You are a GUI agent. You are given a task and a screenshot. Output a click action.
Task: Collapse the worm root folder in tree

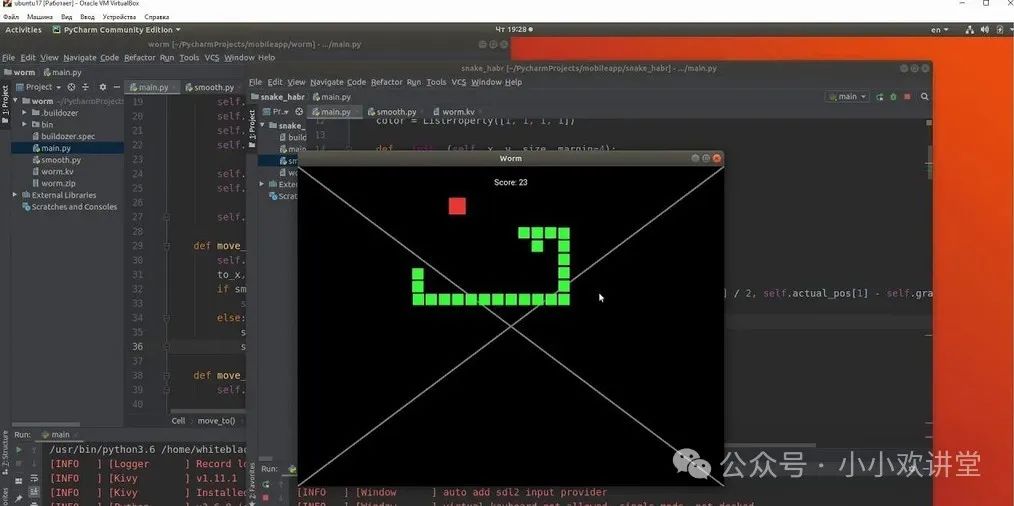(16, 101)
